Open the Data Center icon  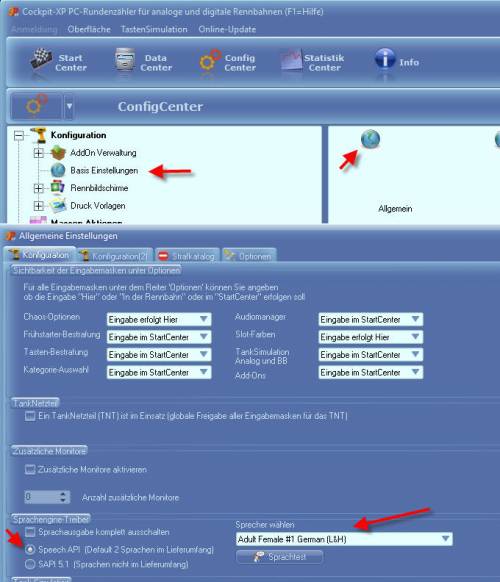tap(124, 59)
